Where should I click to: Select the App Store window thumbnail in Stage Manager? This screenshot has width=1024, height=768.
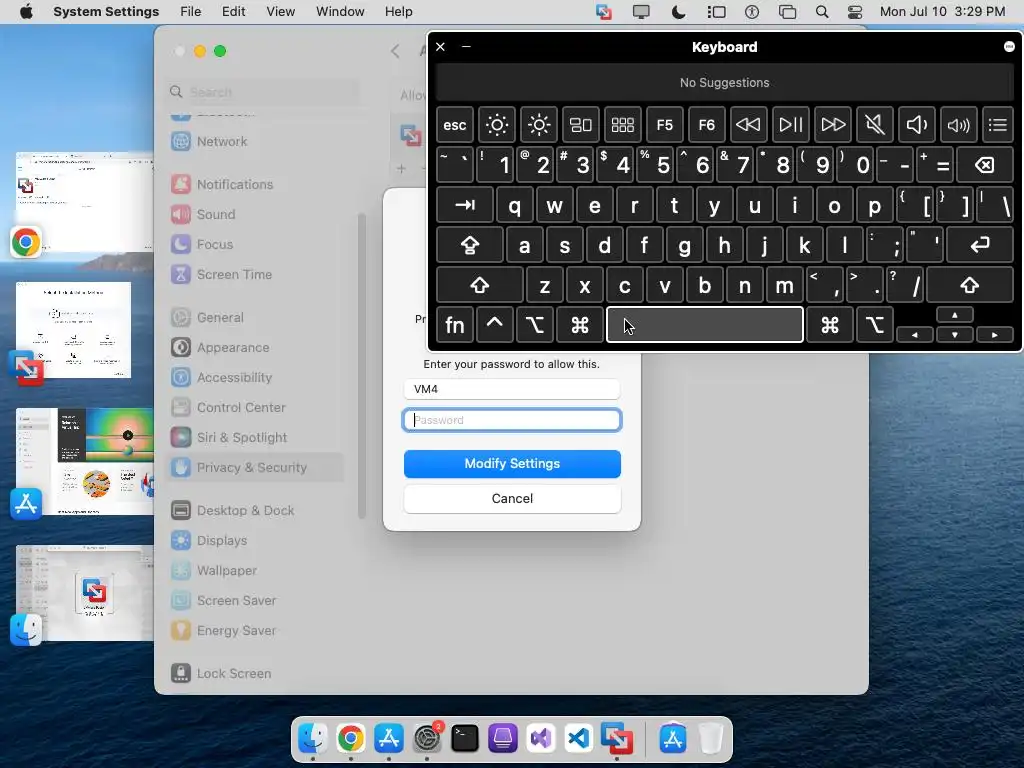(84, 462)
